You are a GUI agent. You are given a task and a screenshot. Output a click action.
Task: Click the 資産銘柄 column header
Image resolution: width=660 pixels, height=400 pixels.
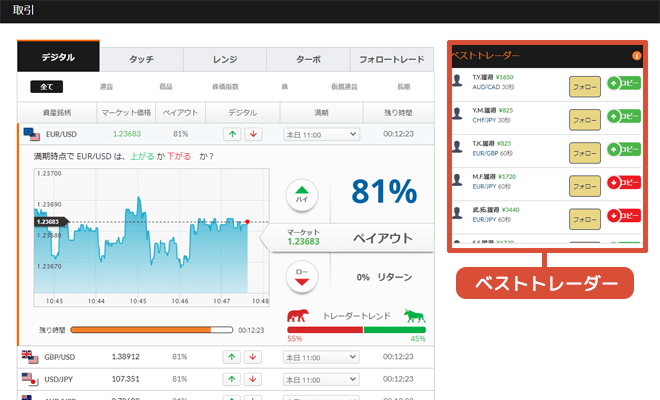click(57, 112)
